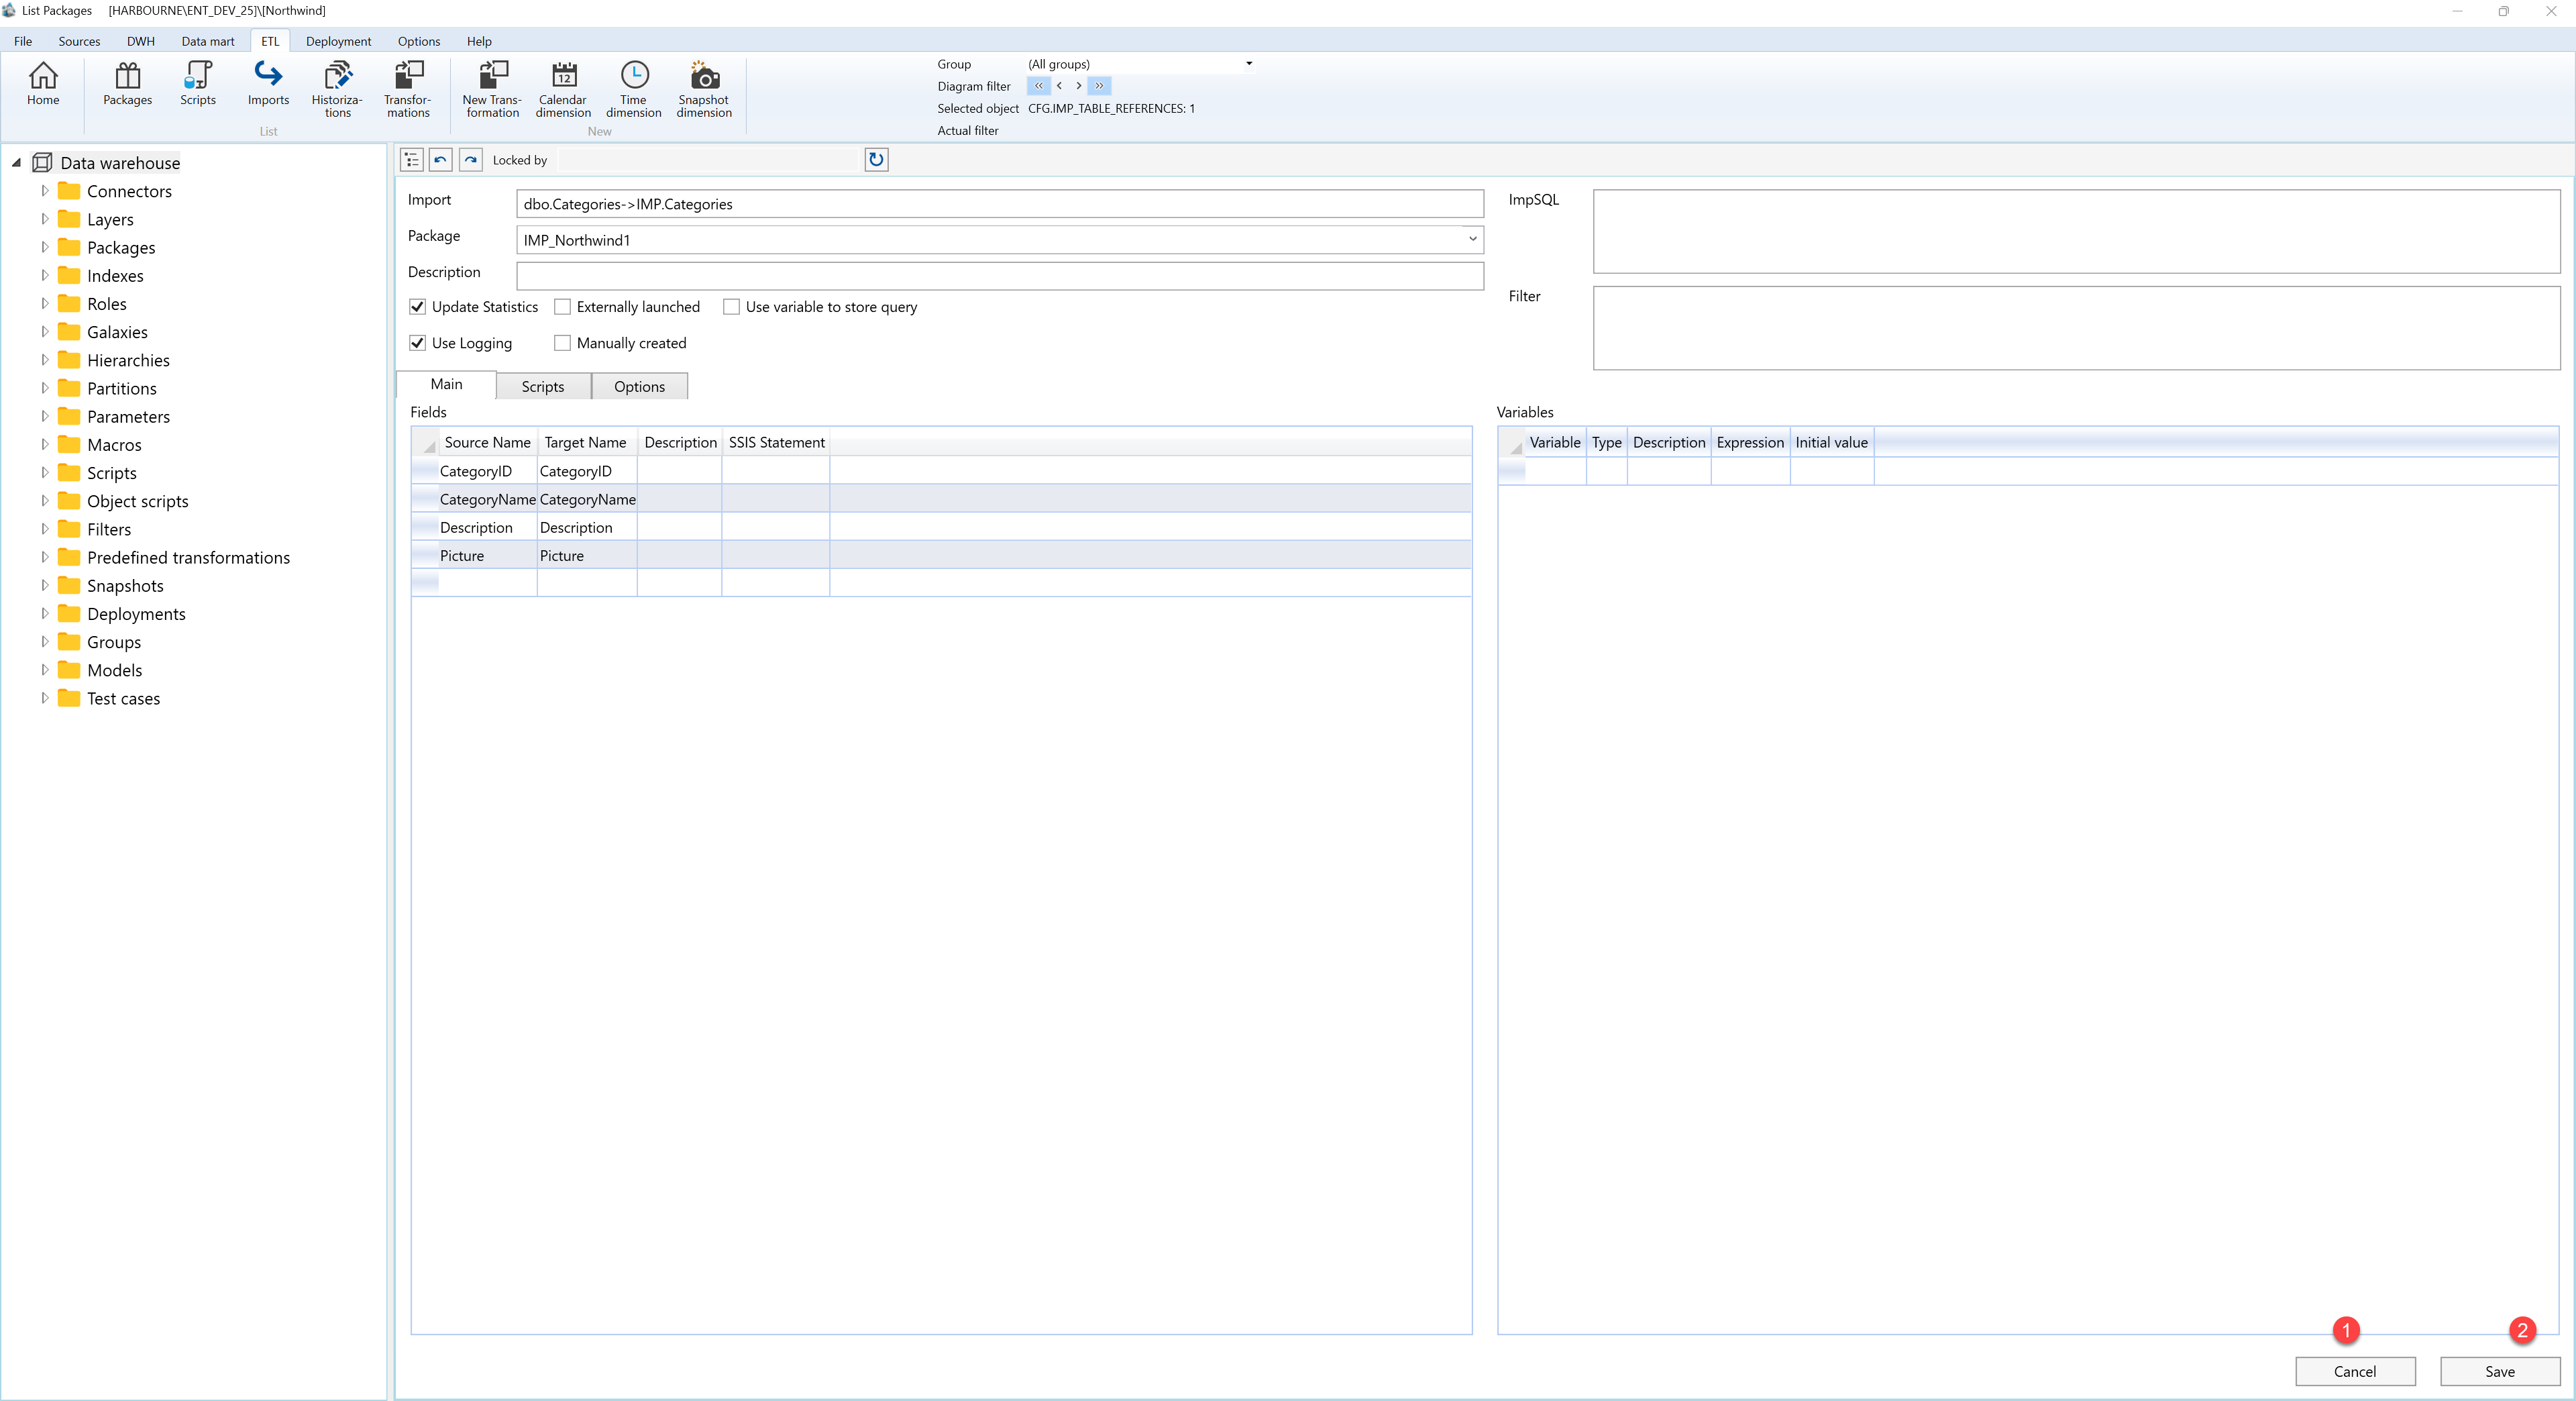Open the Scripts list icon
The image size is (2576, 1401).
tap(198, 83)
